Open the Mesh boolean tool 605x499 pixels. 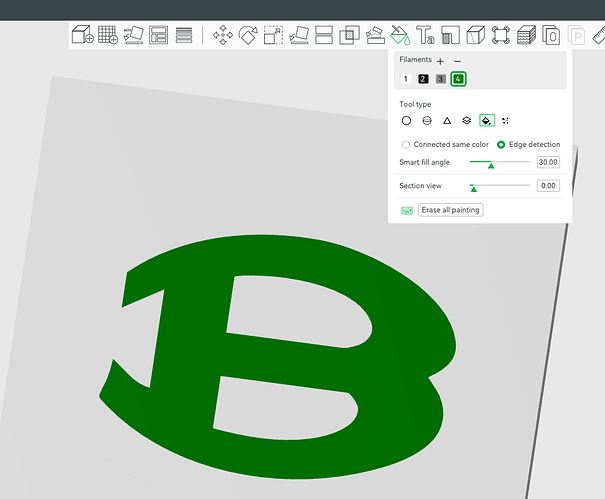click(x=349, y=35)
